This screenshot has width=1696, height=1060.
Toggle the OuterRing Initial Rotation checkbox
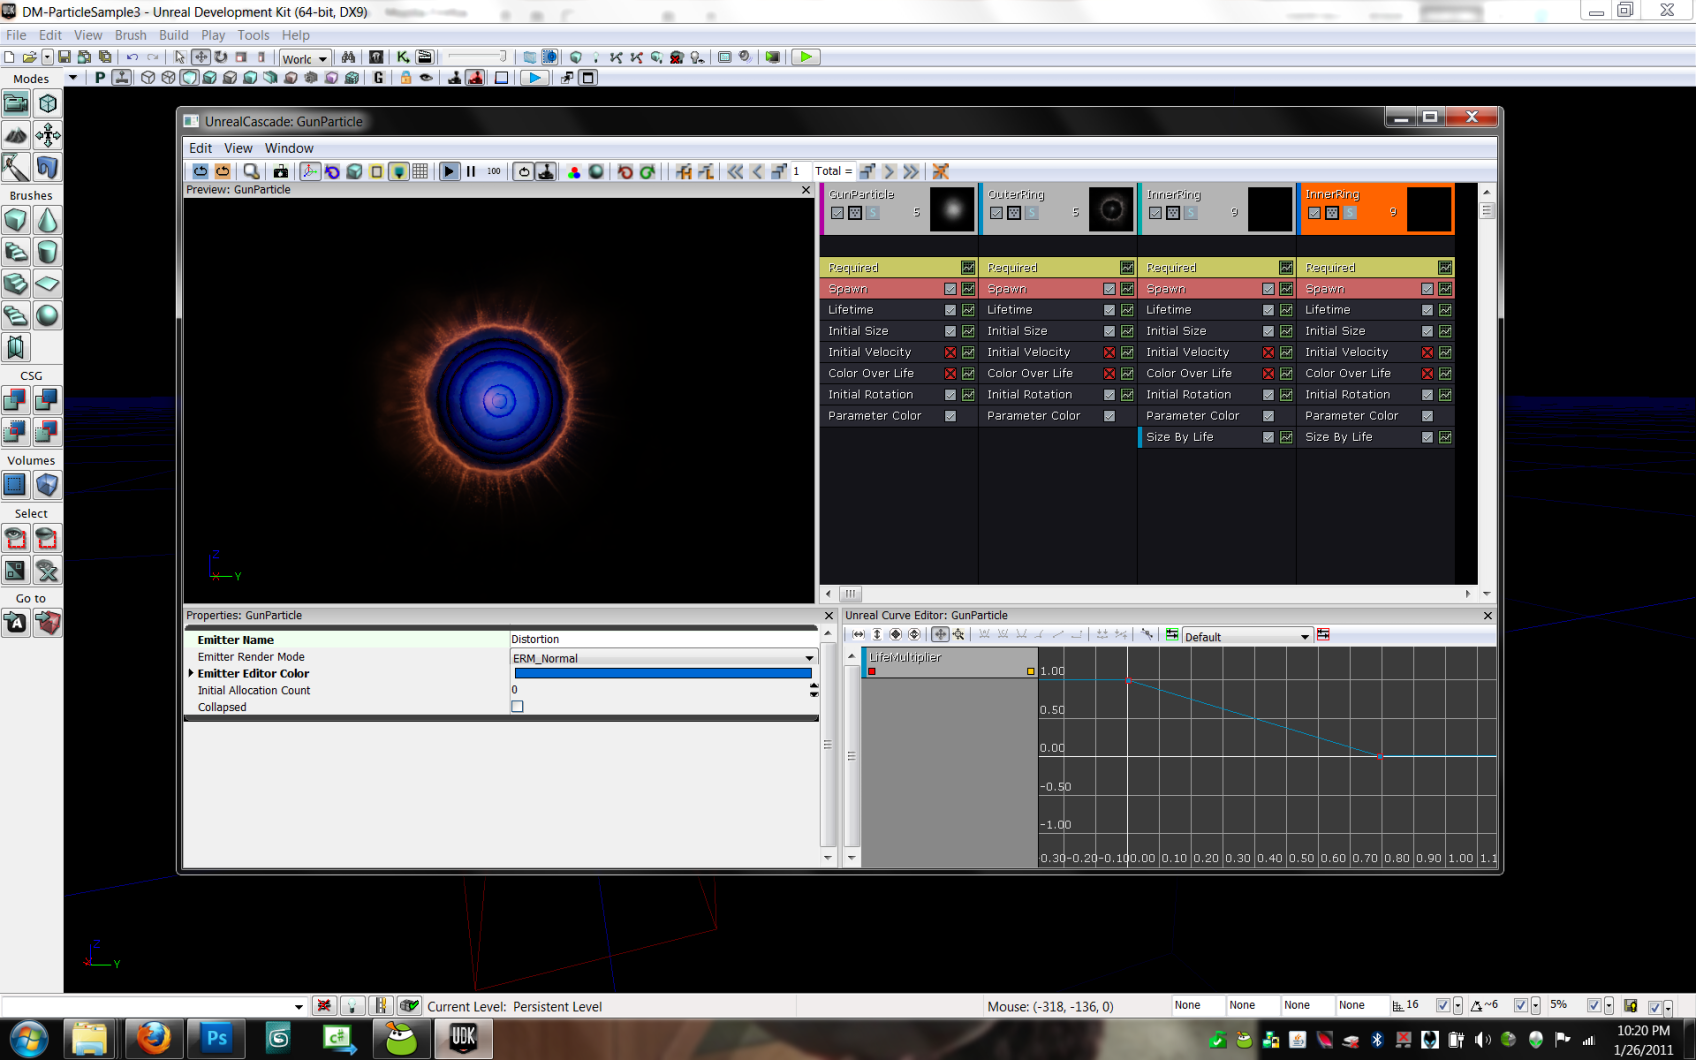pos(1109,394)
